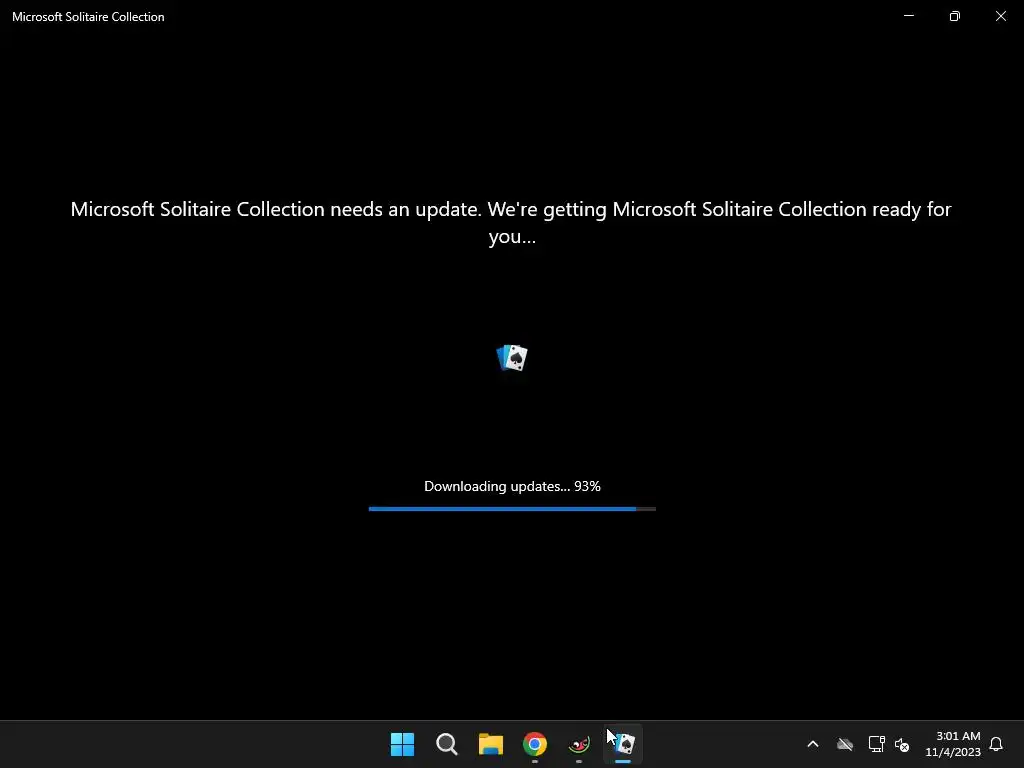The width and height of the screenshot is (1024, 768).
Task: Click the "Downloading updates... 93%" status text
Action: [512, 486]
